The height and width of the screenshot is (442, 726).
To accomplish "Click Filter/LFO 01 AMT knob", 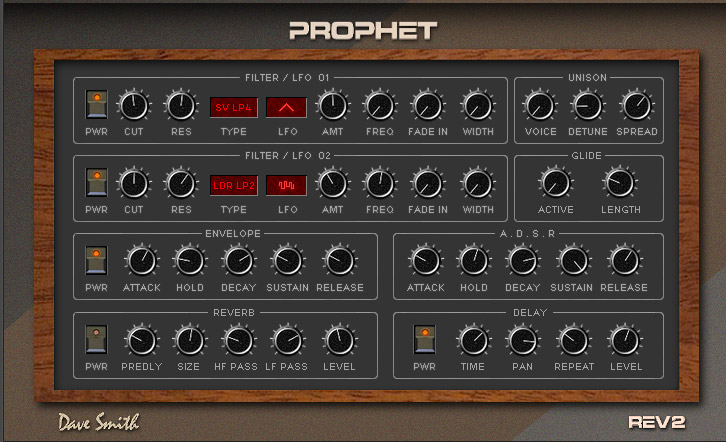I will 332,106.
